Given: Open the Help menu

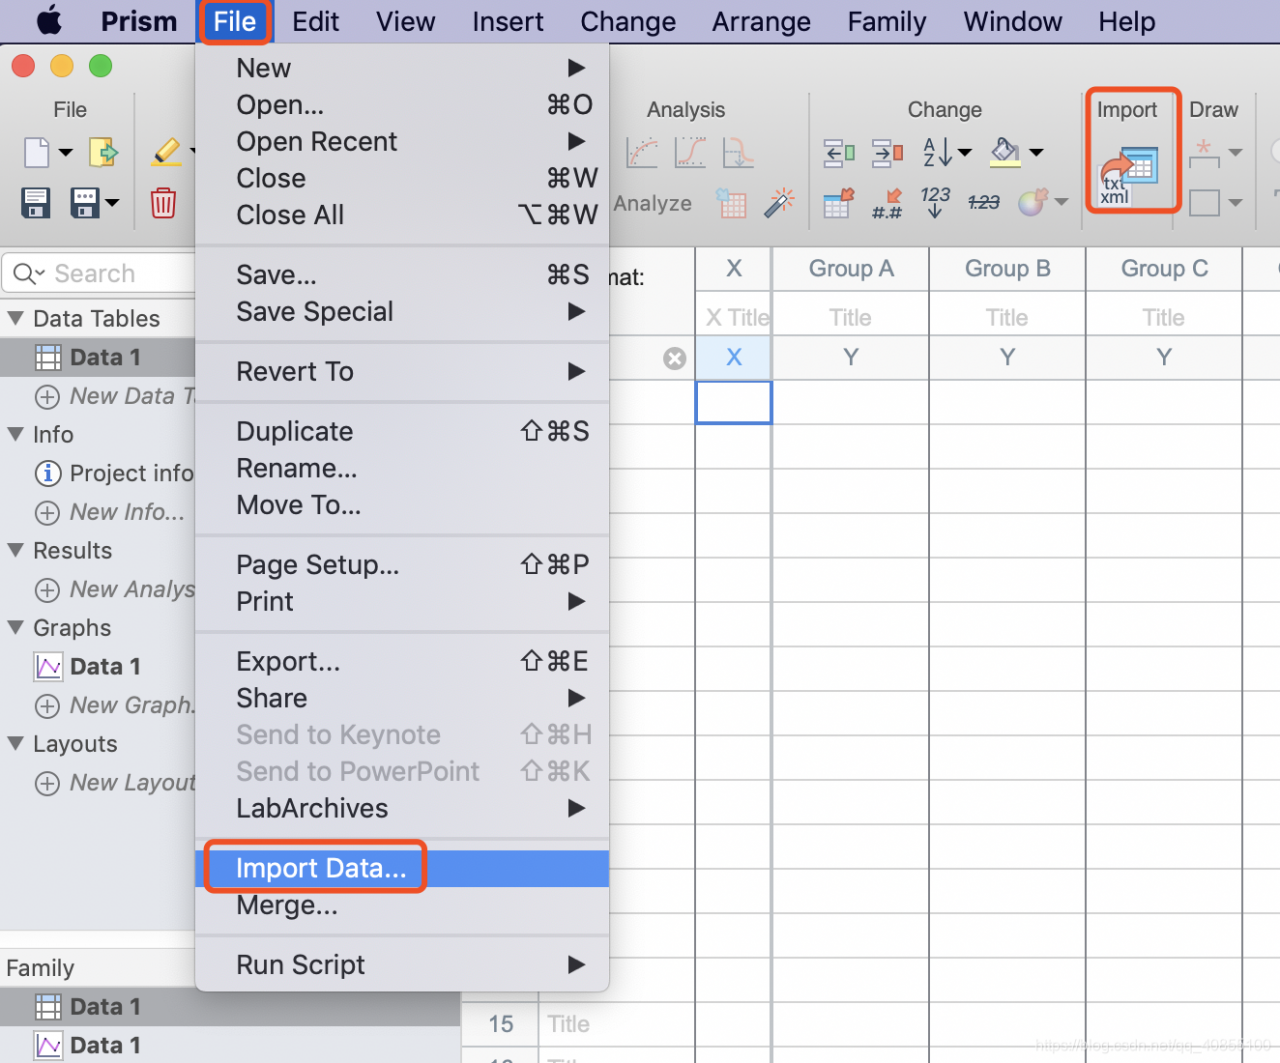Looking at the screenshot, I should 1127,21.
